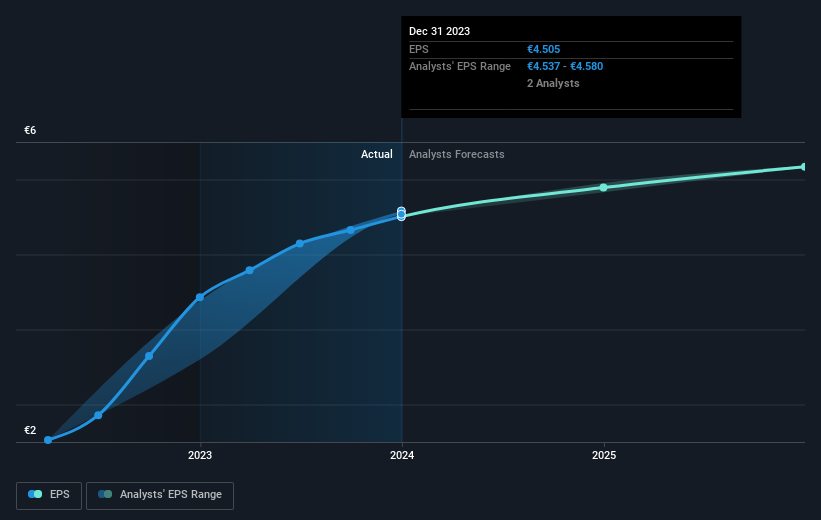The height and width of the screenshot is (520, 821).
Task: Click the €4.537 - €4.580 range value
Action: (x=565, y=67)
